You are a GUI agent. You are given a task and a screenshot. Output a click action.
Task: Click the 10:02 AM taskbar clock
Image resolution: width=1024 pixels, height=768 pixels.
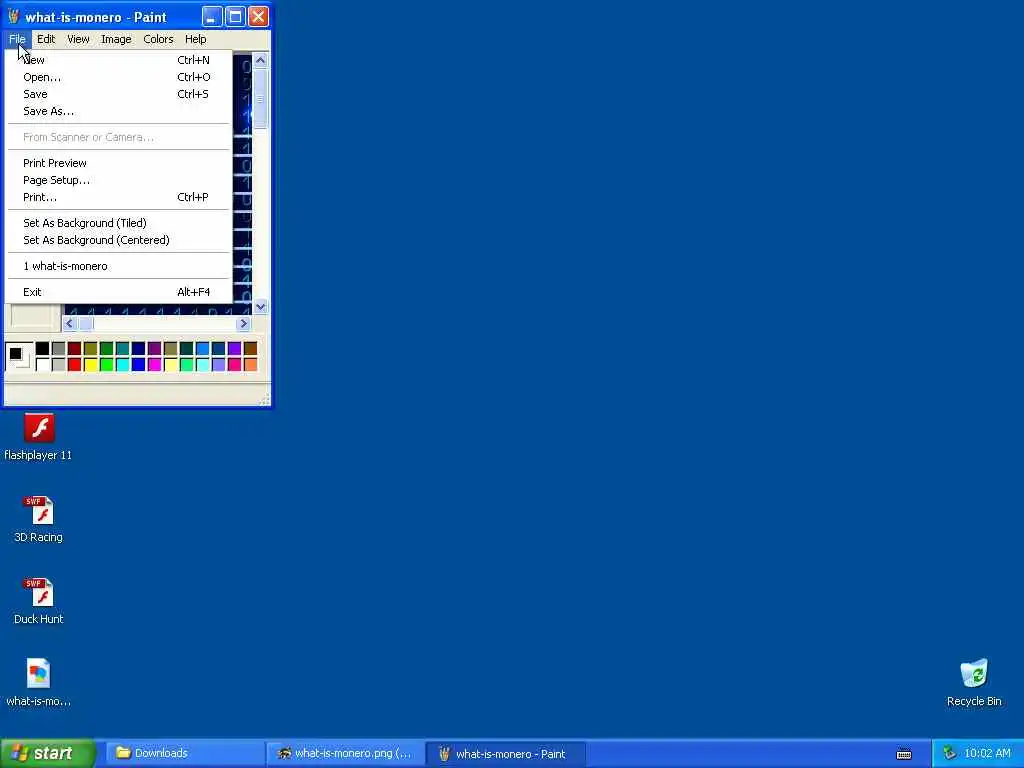[x=987, y=754]
